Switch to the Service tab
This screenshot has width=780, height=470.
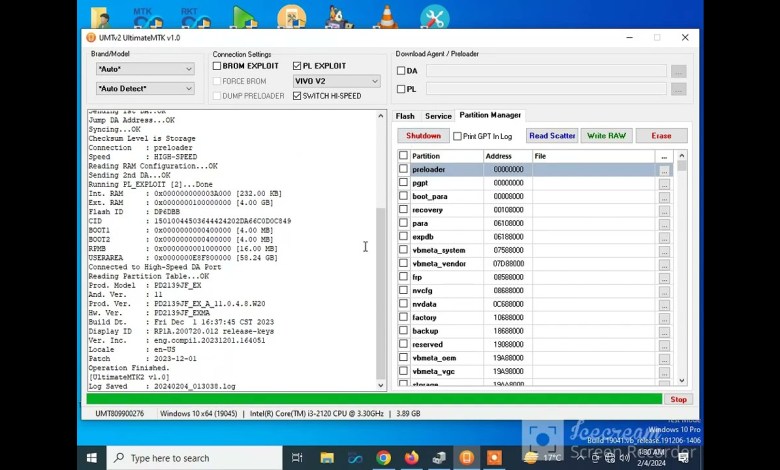(438, 116)
